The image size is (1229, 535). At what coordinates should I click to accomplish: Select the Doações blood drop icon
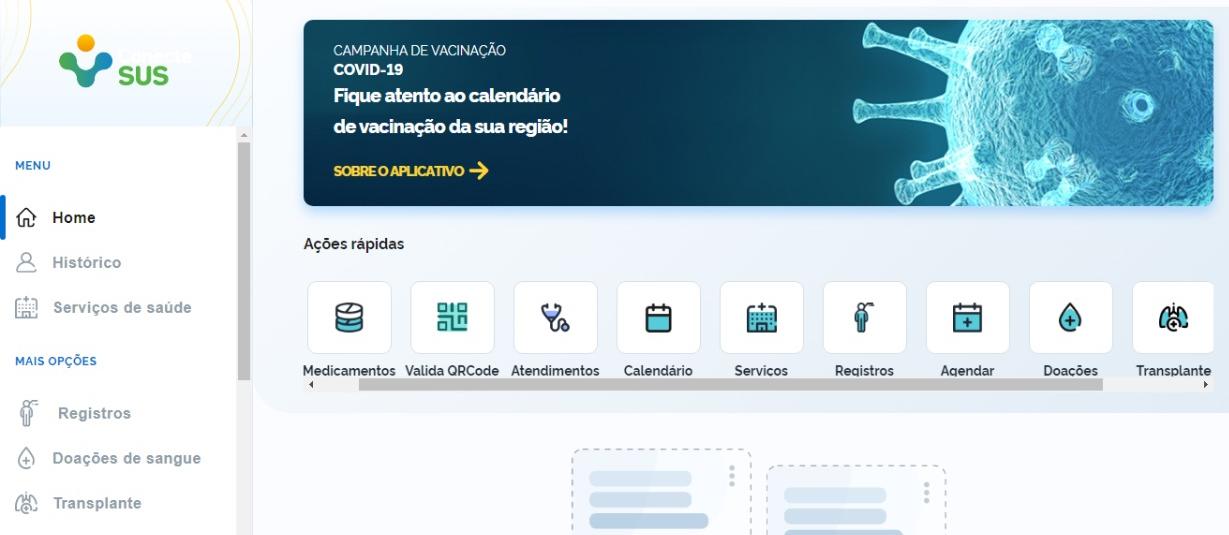[x=1070, y=318]
